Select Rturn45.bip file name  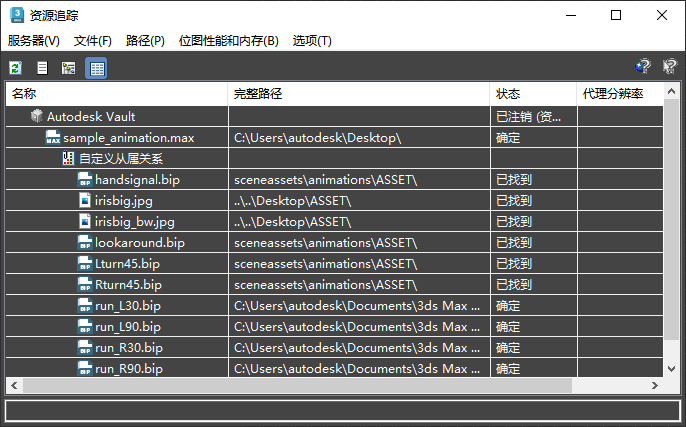(x=128, y=285)
